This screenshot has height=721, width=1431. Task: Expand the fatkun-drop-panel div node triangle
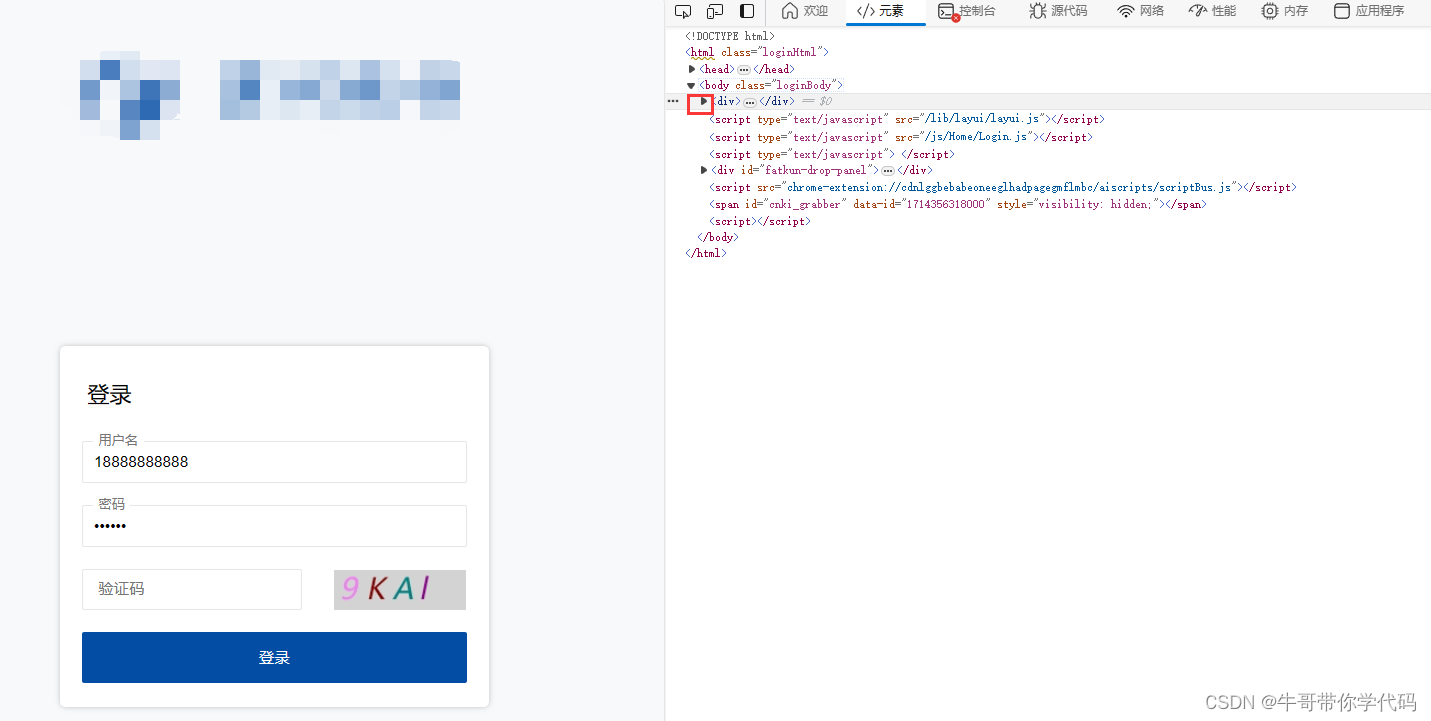704,170
